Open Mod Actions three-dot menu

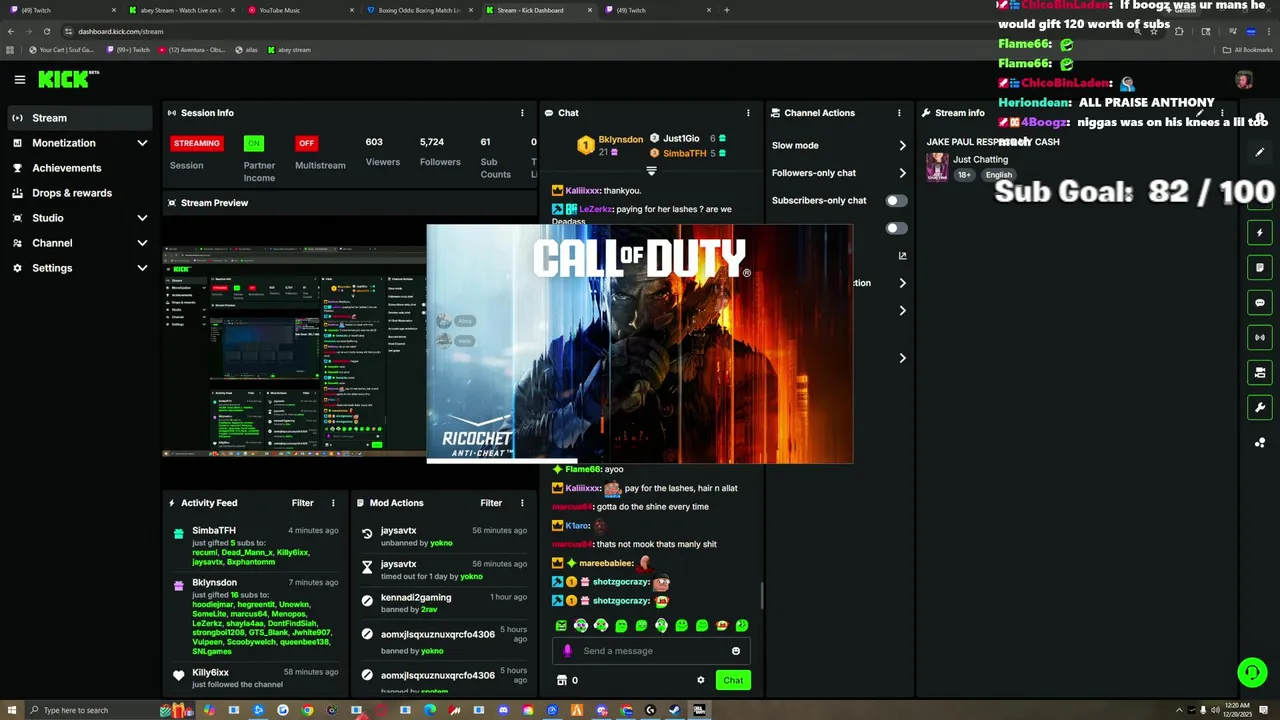pos(521,503)
